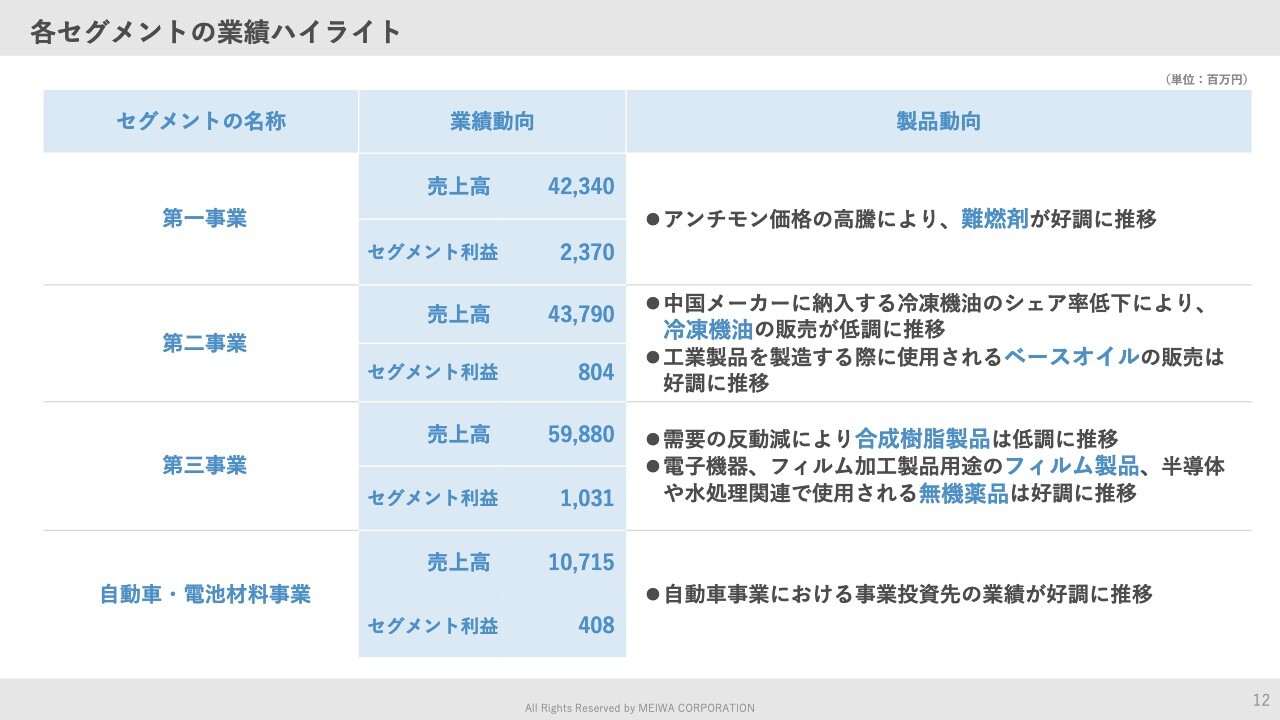The height and width of the screenshot is (720, 1280).
Task: Select sales value 59,880
Action: [x=581, y=434]
